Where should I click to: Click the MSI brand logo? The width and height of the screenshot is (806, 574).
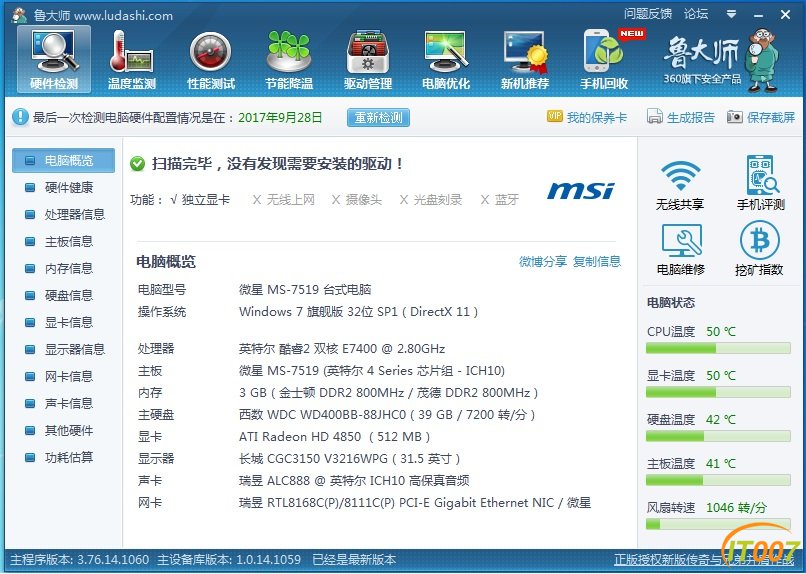click(x=580, y=191)
